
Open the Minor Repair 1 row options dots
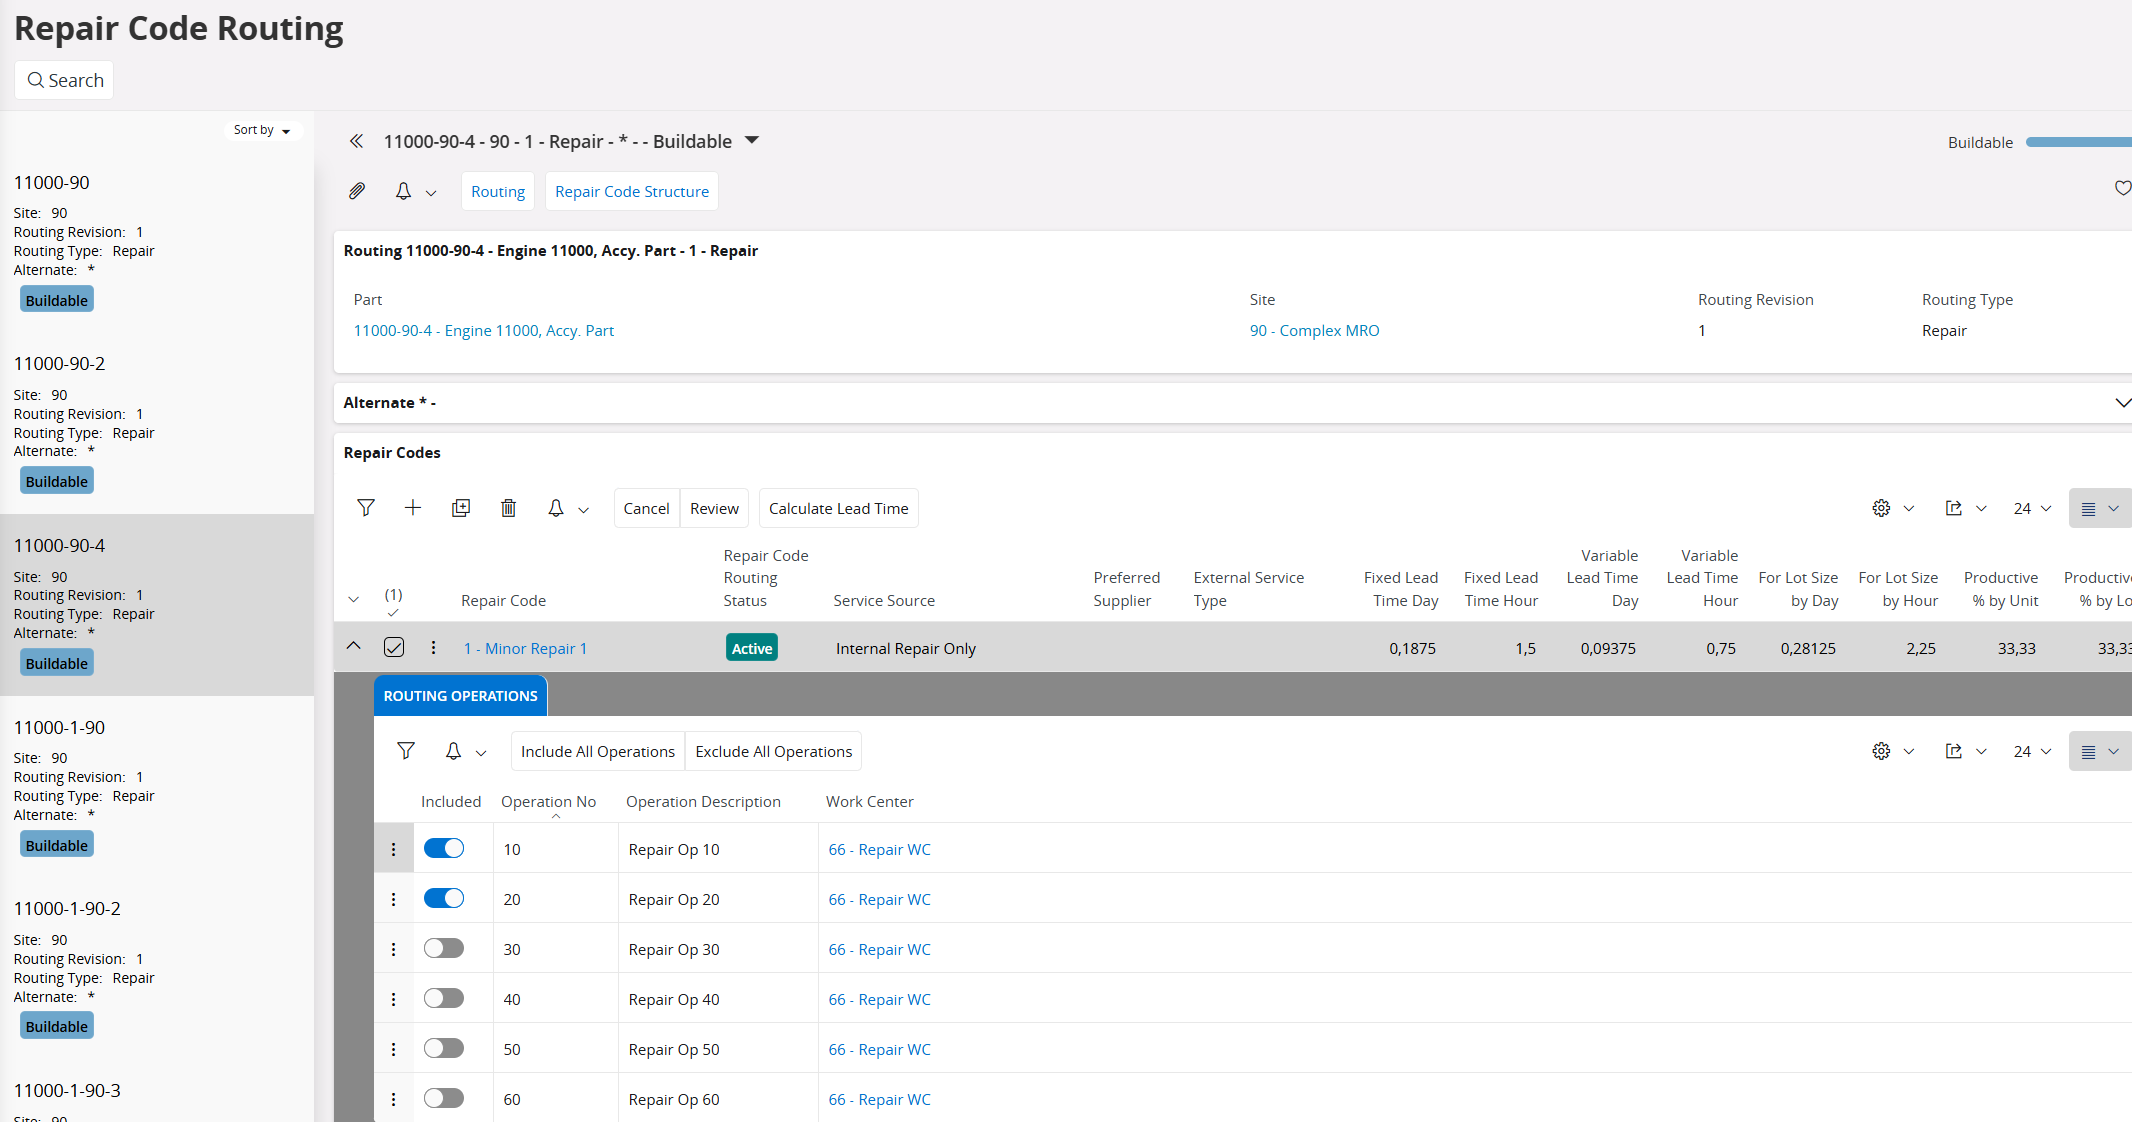pyautogui.click(x=433, y=648)
